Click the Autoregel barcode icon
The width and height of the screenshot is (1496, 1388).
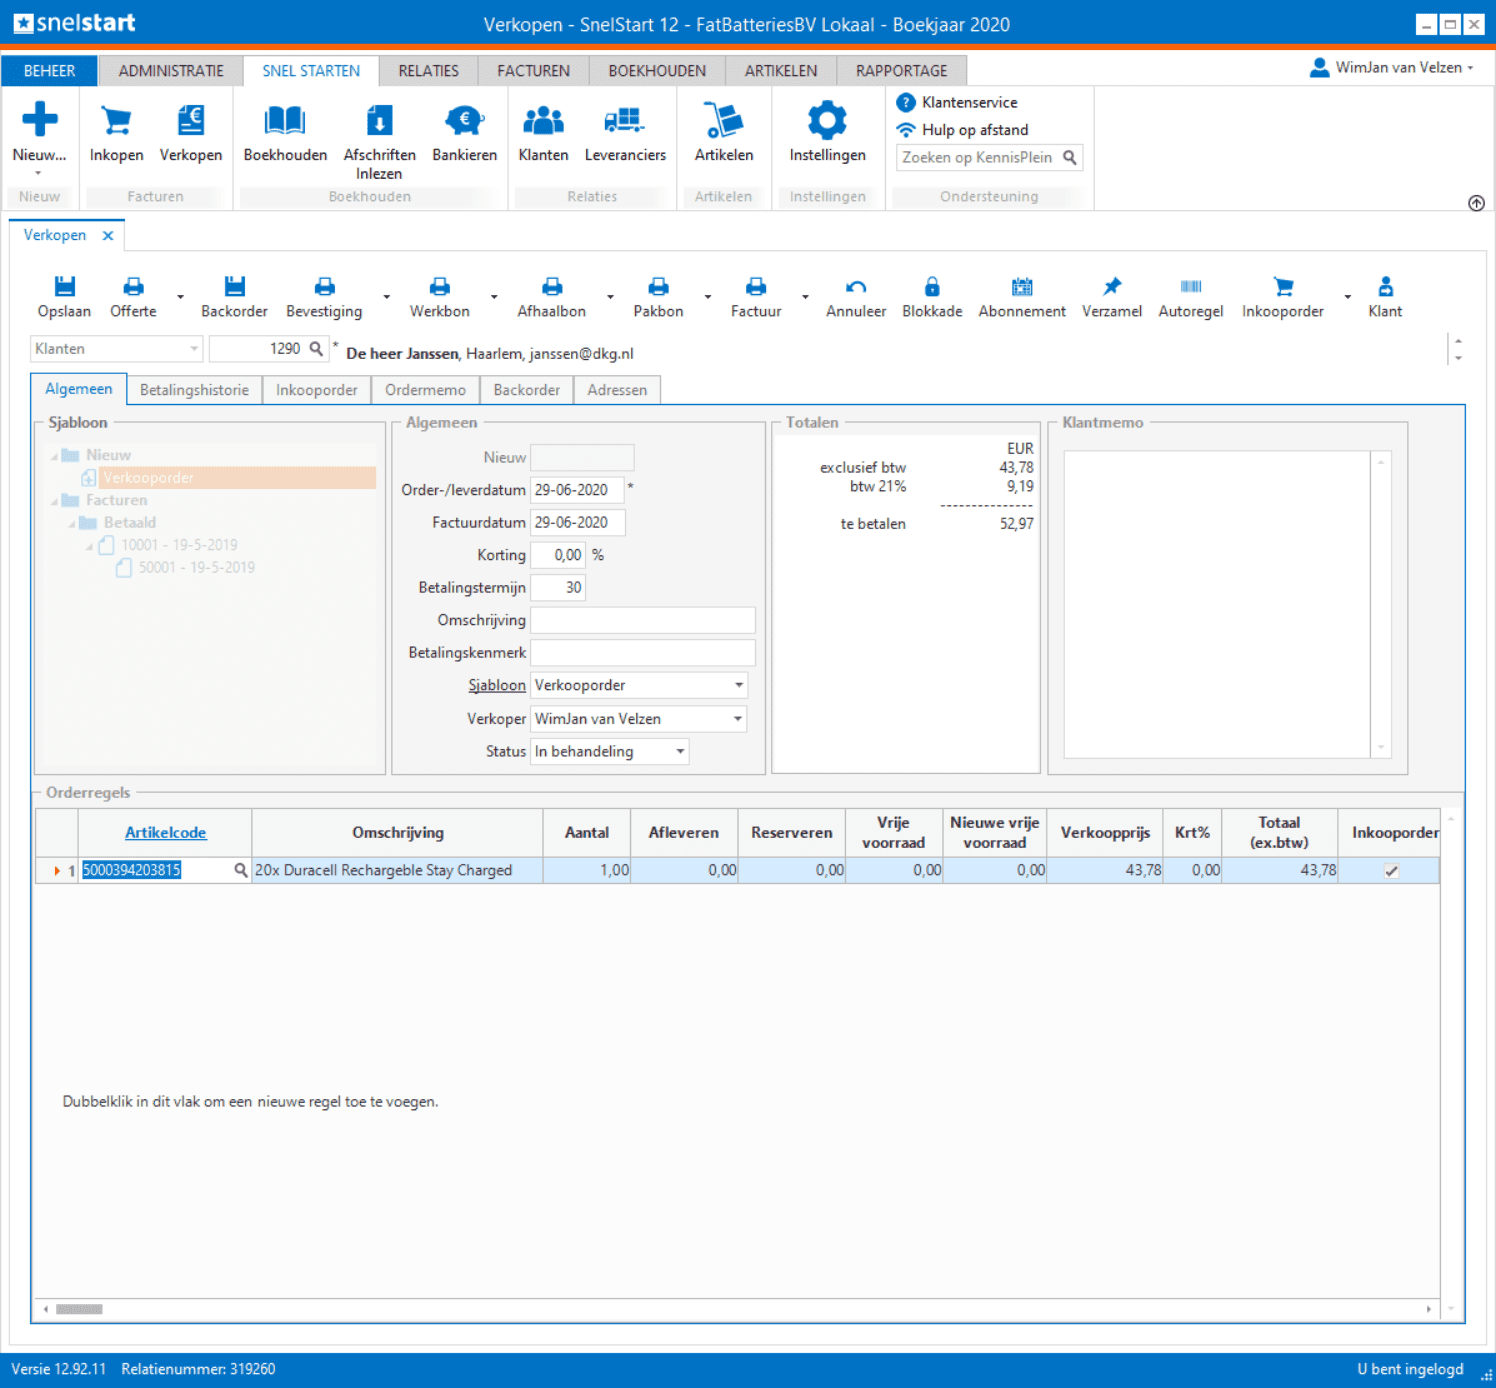pos(1191,287)
